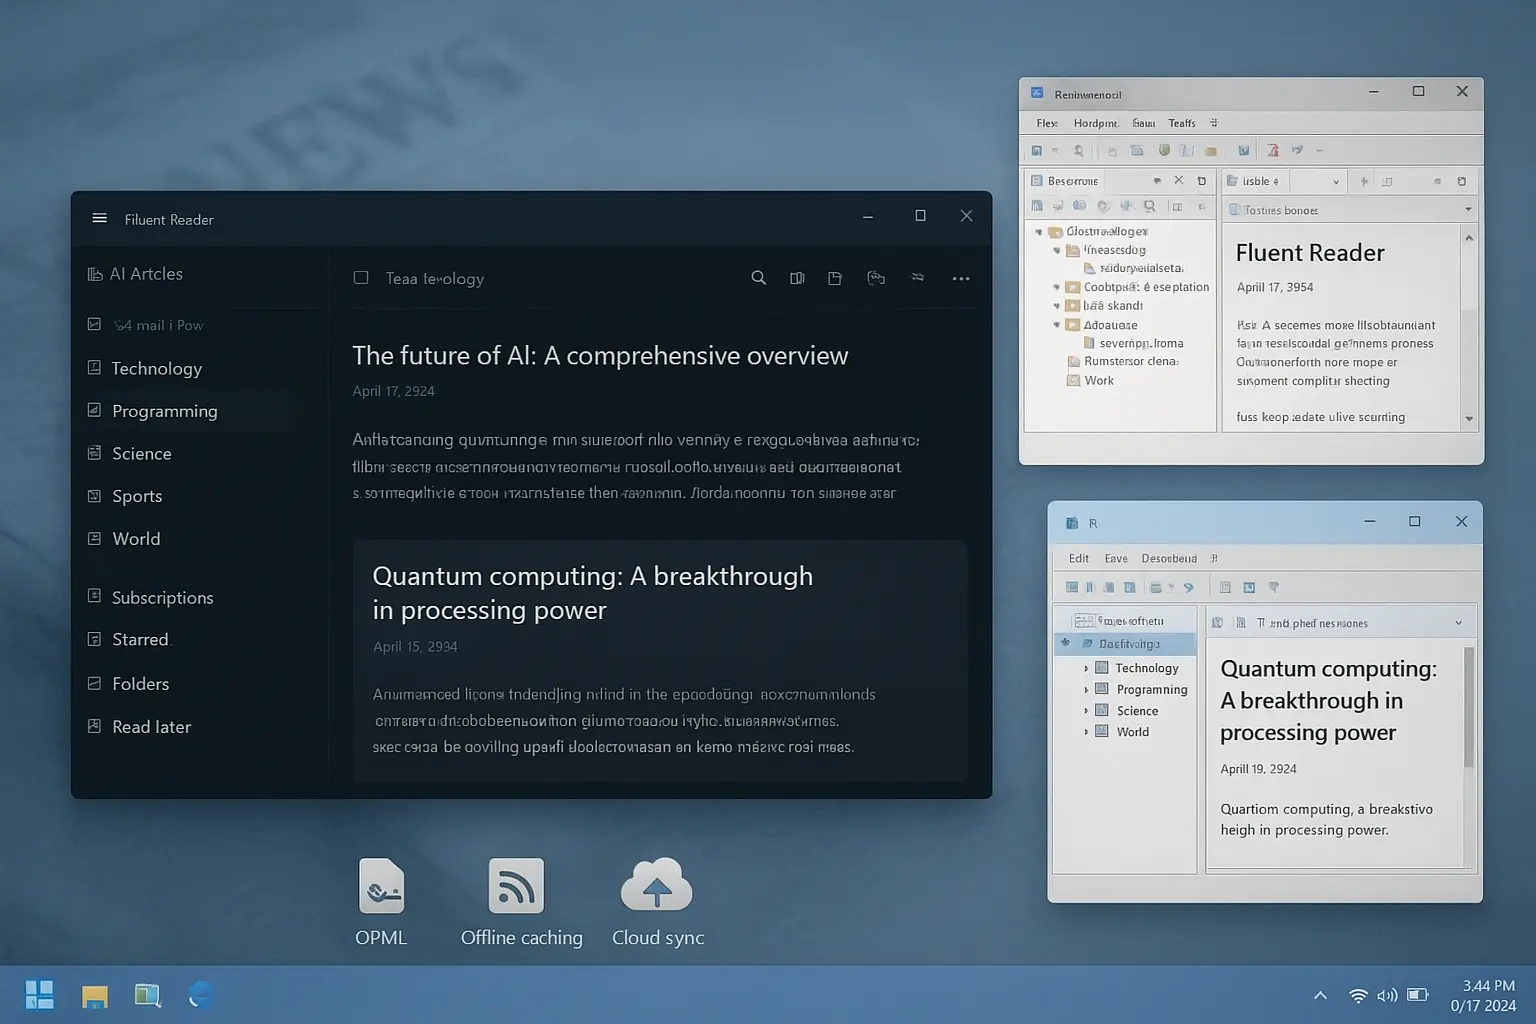Image resolution: width=1536 pixels, height=1024 pixels.
Task: Toggle the checked mail item under AI Artcles
Action: (x=94, y=324)
